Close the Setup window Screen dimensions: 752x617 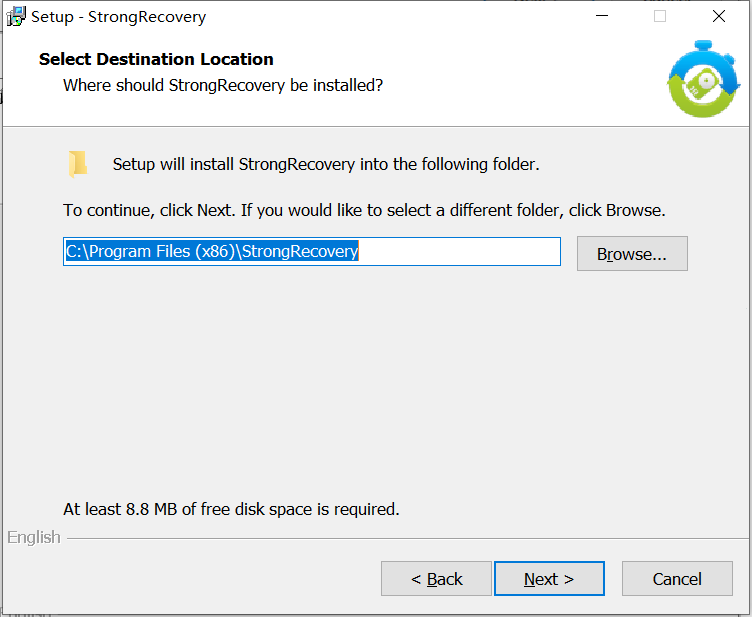pos(718,16)
